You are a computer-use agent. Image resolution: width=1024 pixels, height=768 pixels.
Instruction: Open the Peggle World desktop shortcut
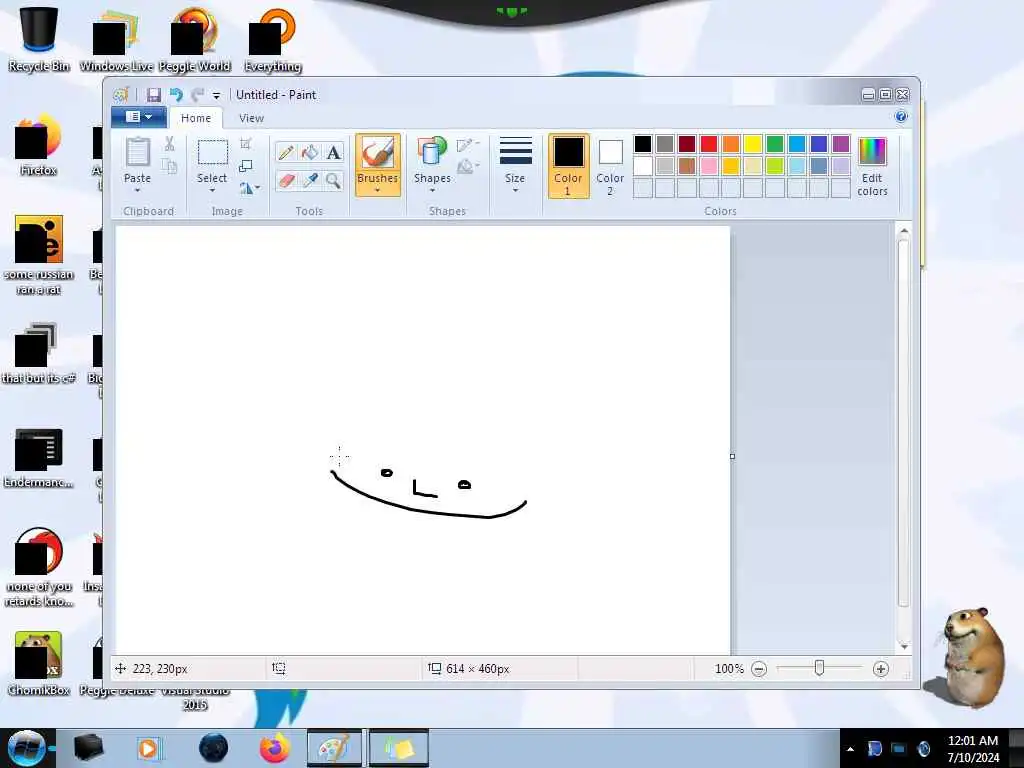[195, 39]
